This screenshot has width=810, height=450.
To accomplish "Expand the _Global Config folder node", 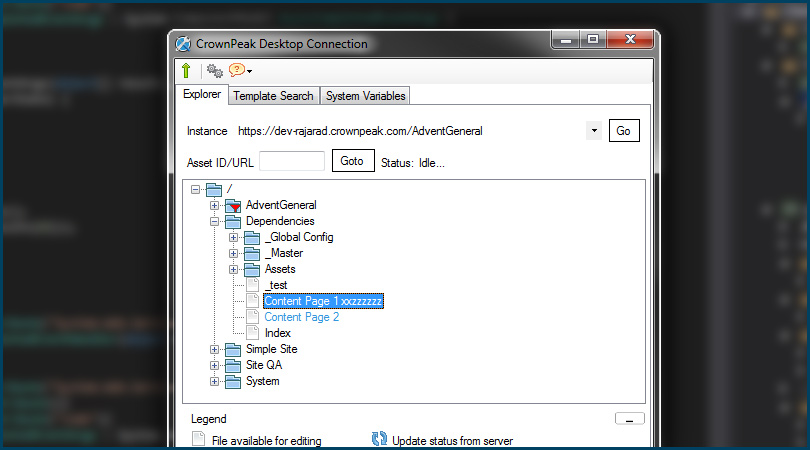I will pos(233,238).
